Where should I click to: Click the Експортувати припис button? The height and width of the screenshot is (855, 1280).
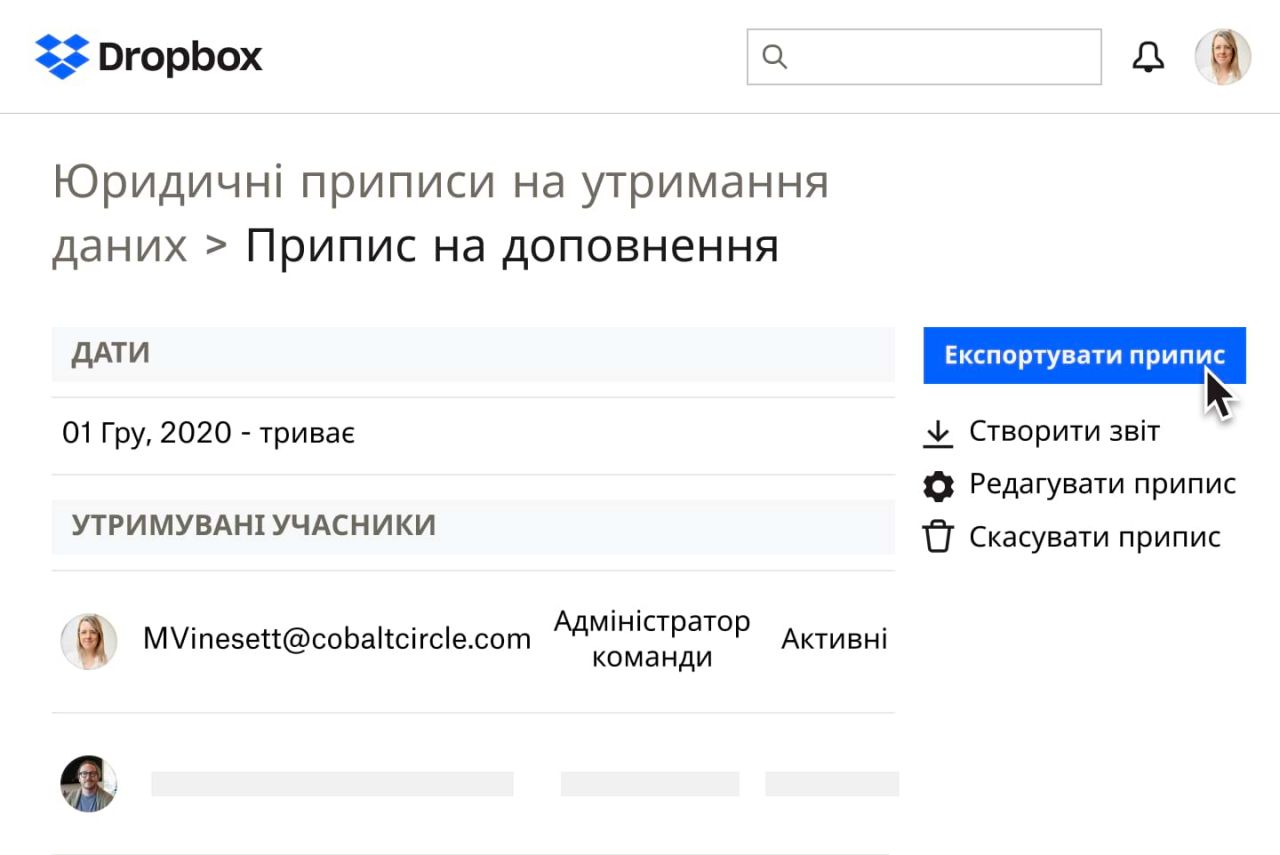pyautogui.click(x=1084, y=355)
